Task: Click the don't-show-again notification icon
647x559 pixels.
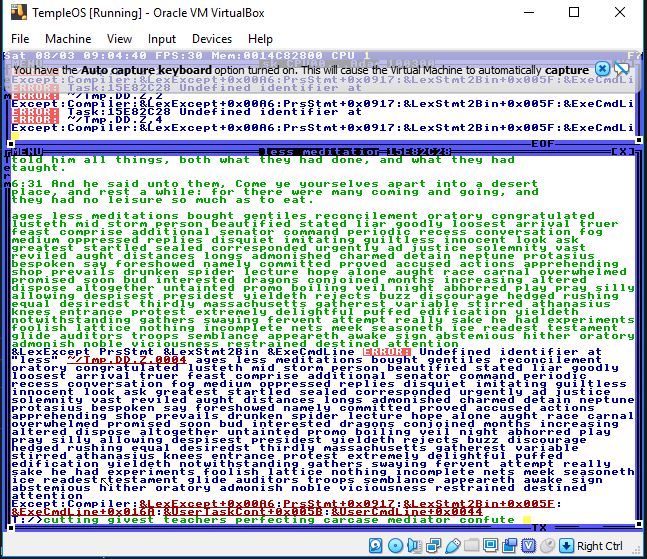Action: (x=621, y=69)
